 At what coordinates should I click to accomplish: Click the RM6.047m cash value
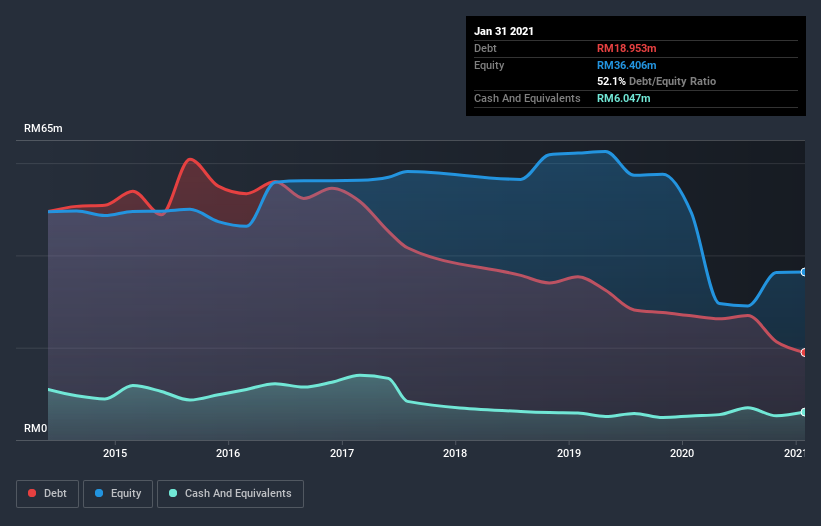[623, 98]
